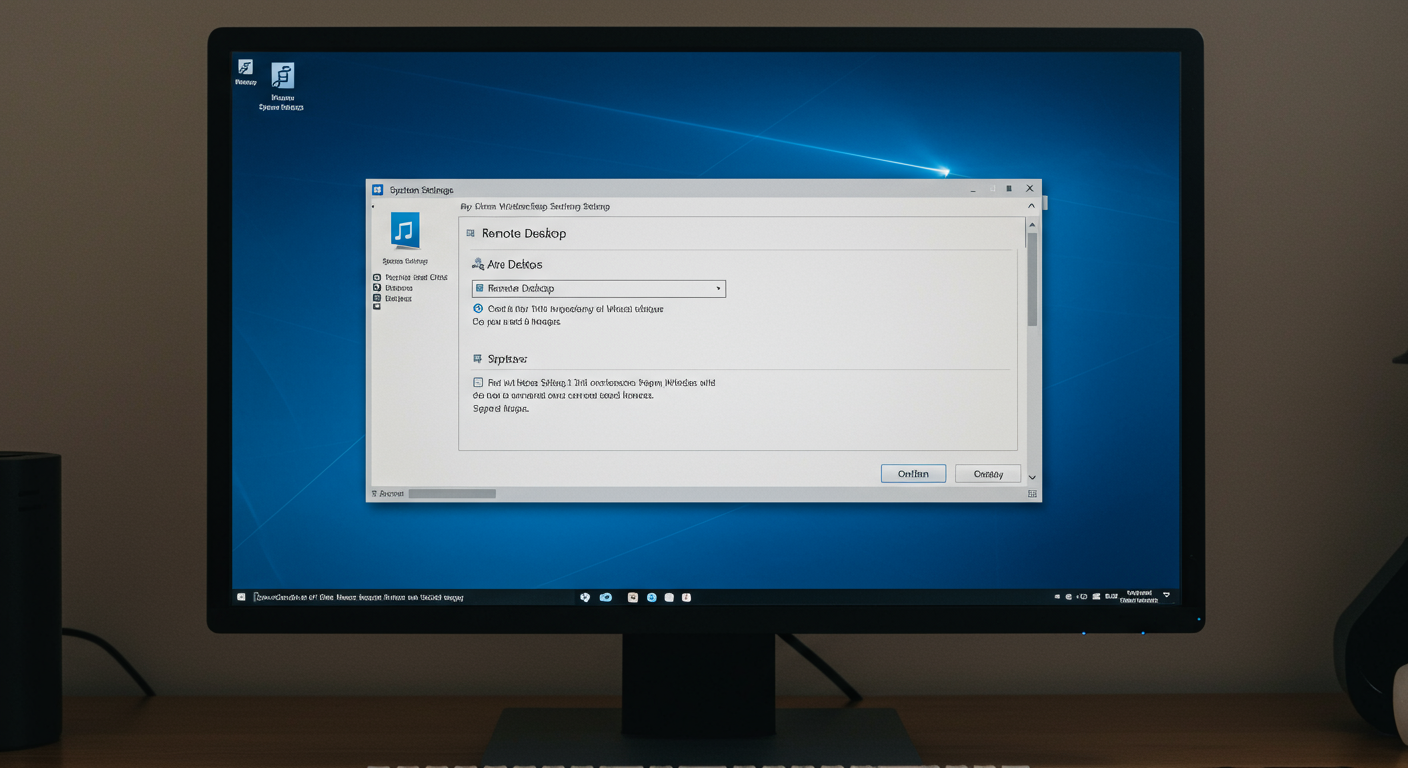Click the large blue music note icon
1408x768 pixels.
[405, 231]
